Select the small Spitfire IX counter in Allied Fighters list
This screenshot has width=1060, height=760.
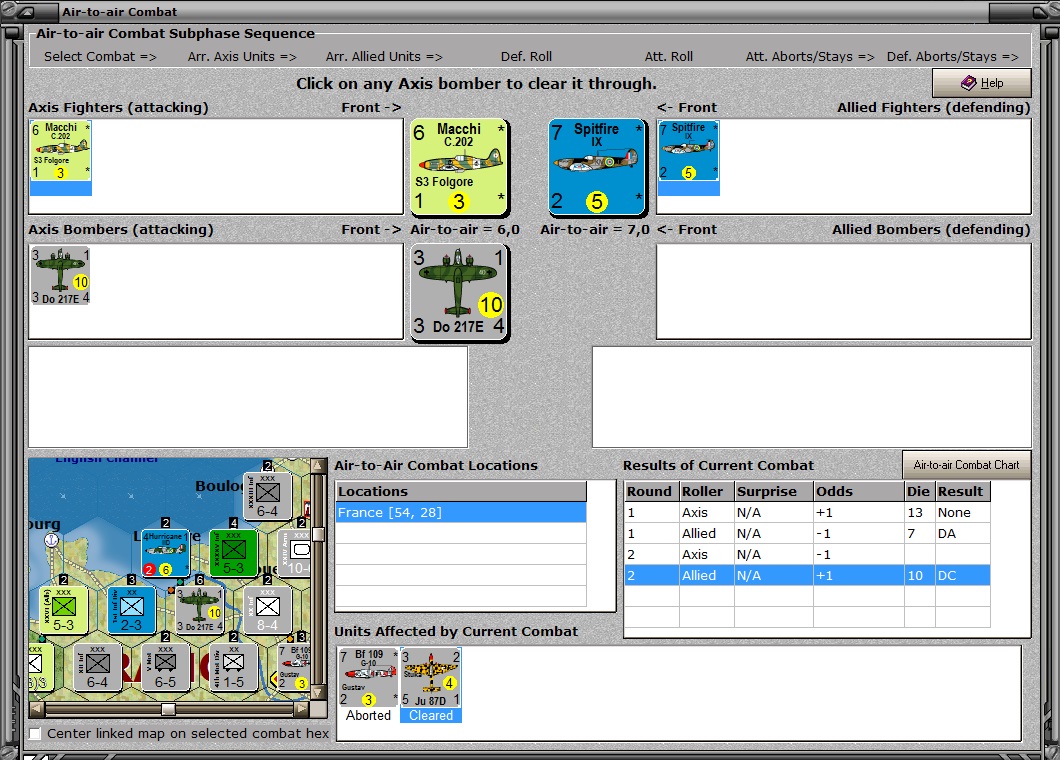(689, 151)
